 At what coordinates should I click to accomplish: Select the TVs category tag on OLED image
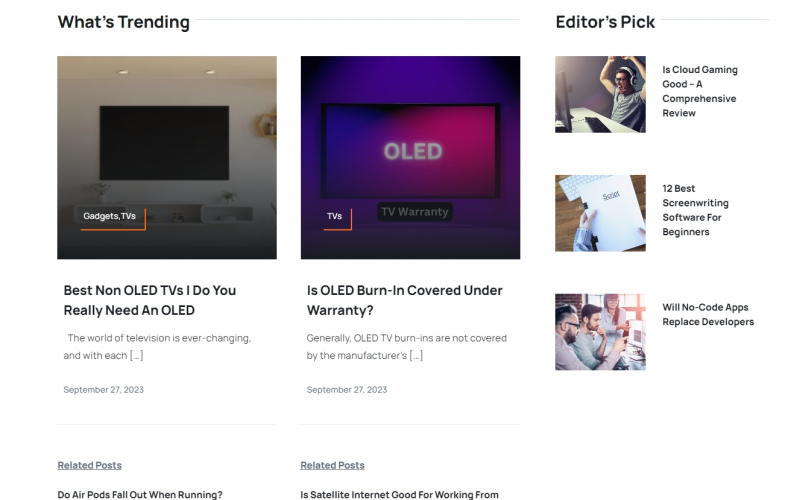tap(334, 216)
